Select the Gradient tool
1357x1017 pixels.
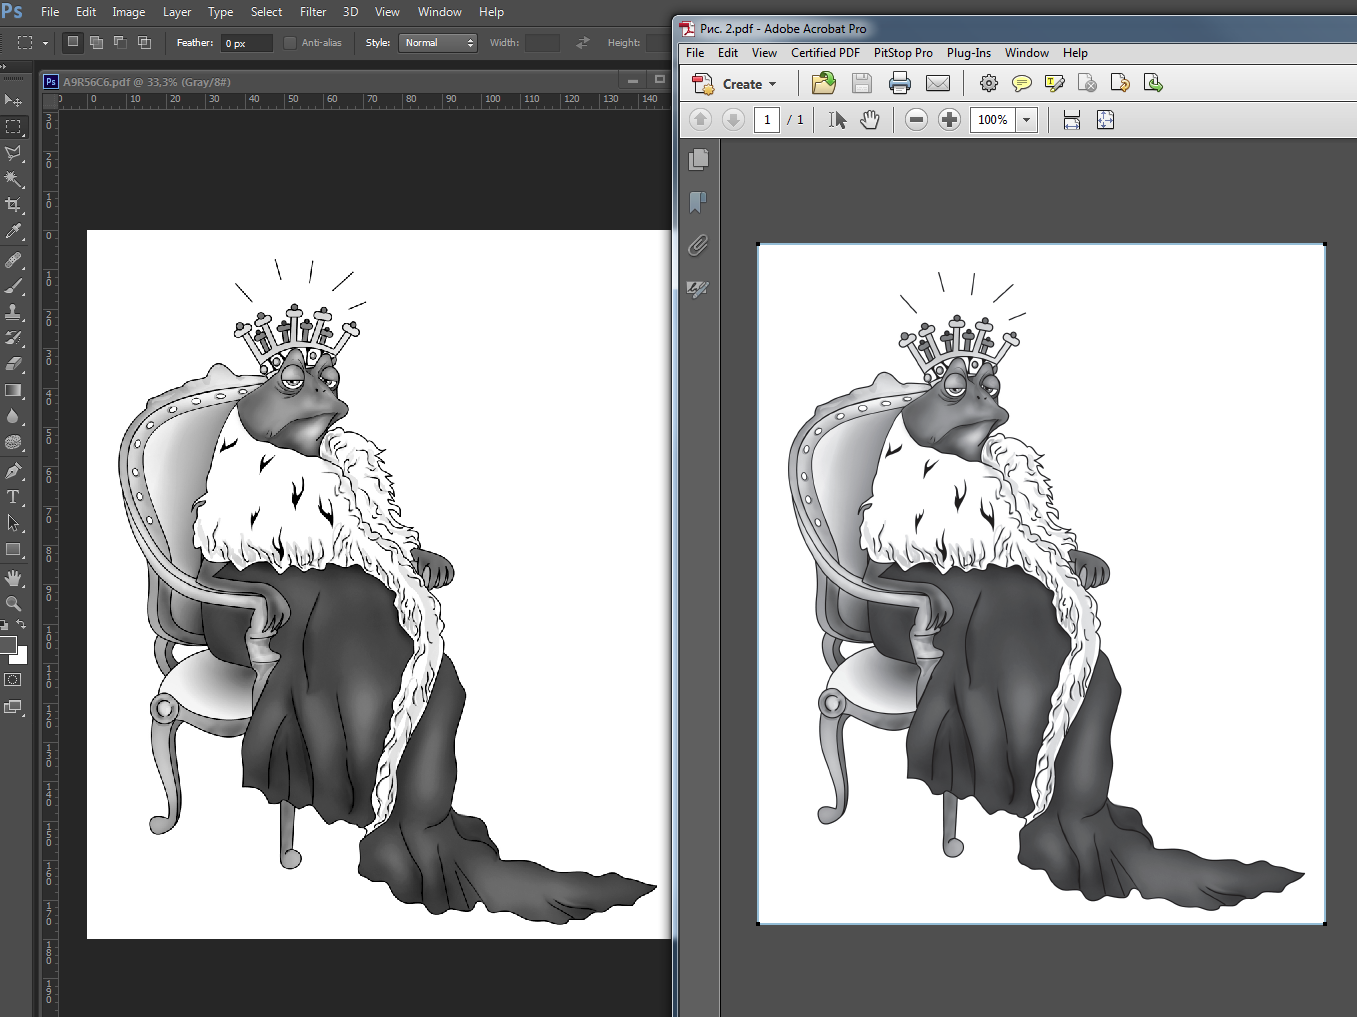pos(13,390)
